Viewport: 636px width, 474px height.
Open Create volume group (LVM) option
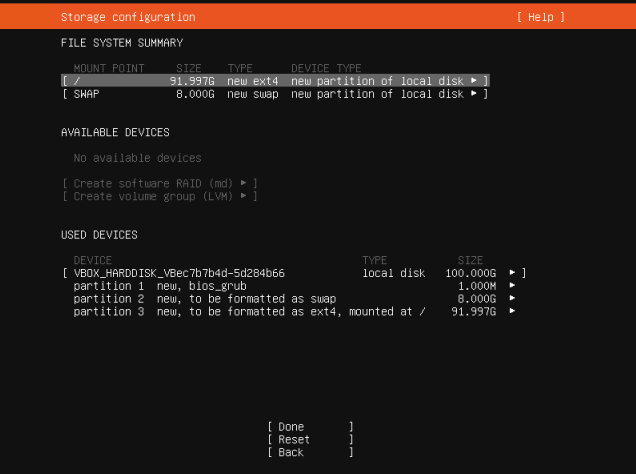coord(160,196)
